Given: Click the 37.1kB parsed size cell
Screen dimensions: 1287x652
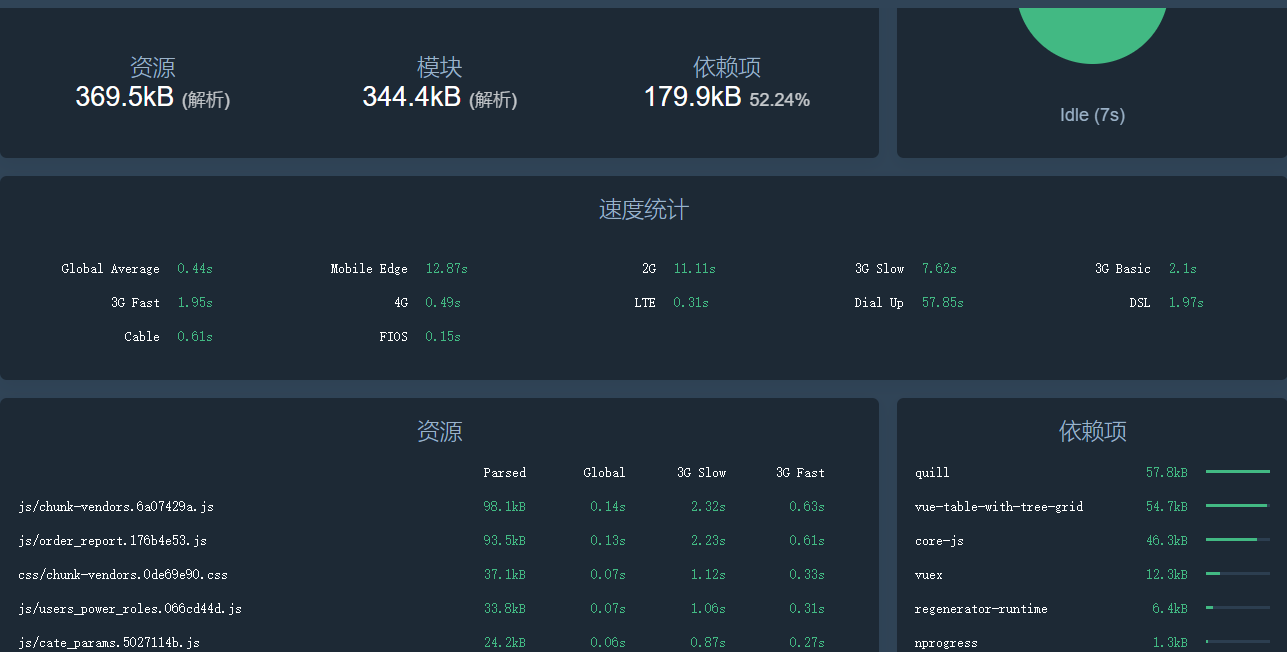Looking at the screenshot, I should 504,575.
